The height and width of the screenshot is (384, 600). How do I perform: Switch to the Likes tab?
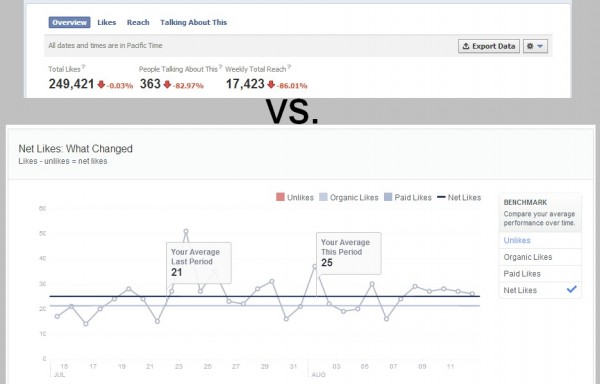click(106, 22)
